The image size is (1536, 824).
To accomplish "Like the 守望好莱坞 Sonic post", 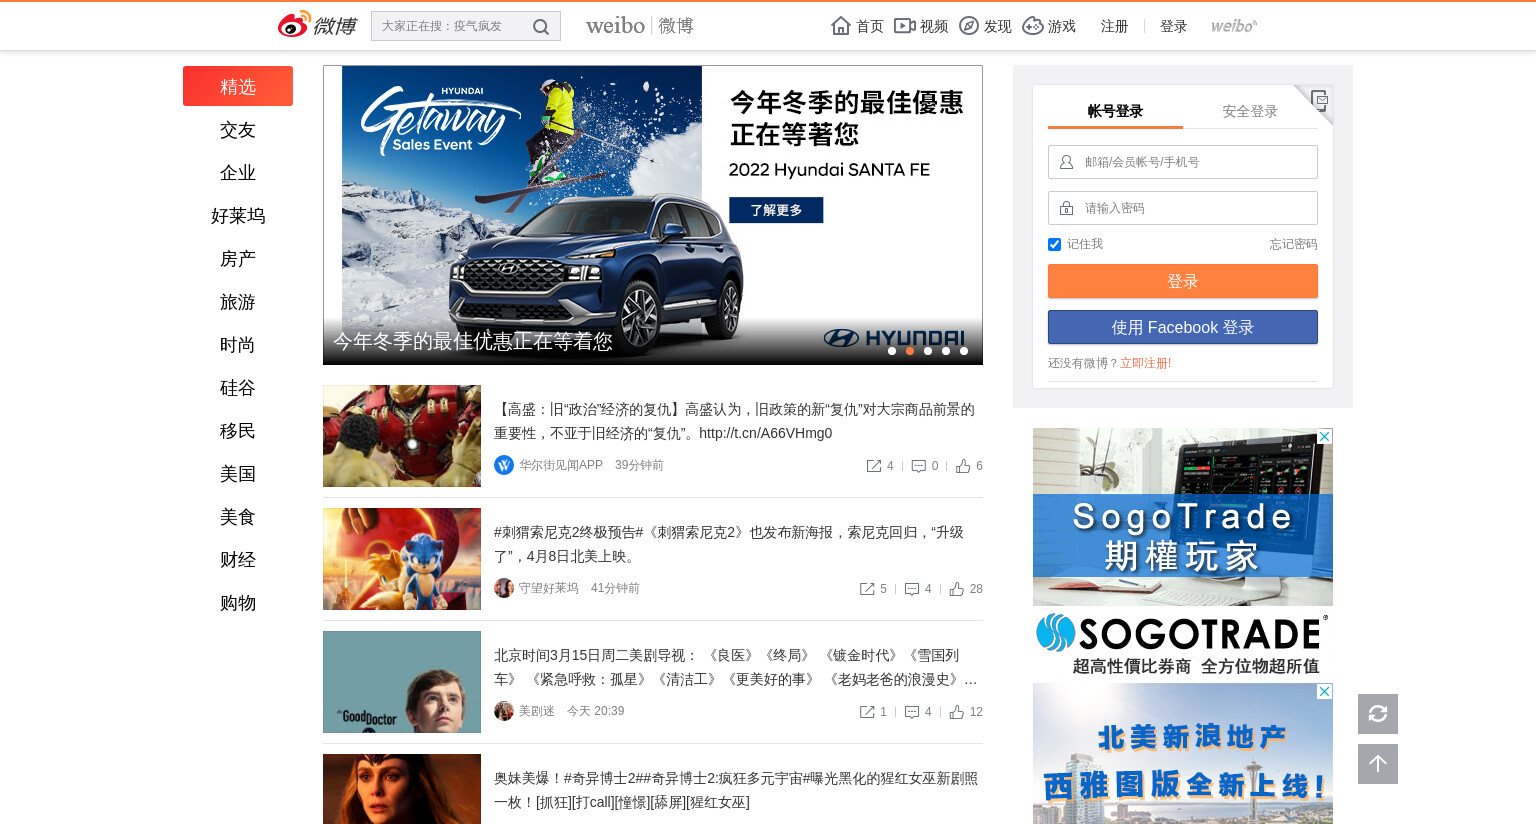I will coord(957,589).
